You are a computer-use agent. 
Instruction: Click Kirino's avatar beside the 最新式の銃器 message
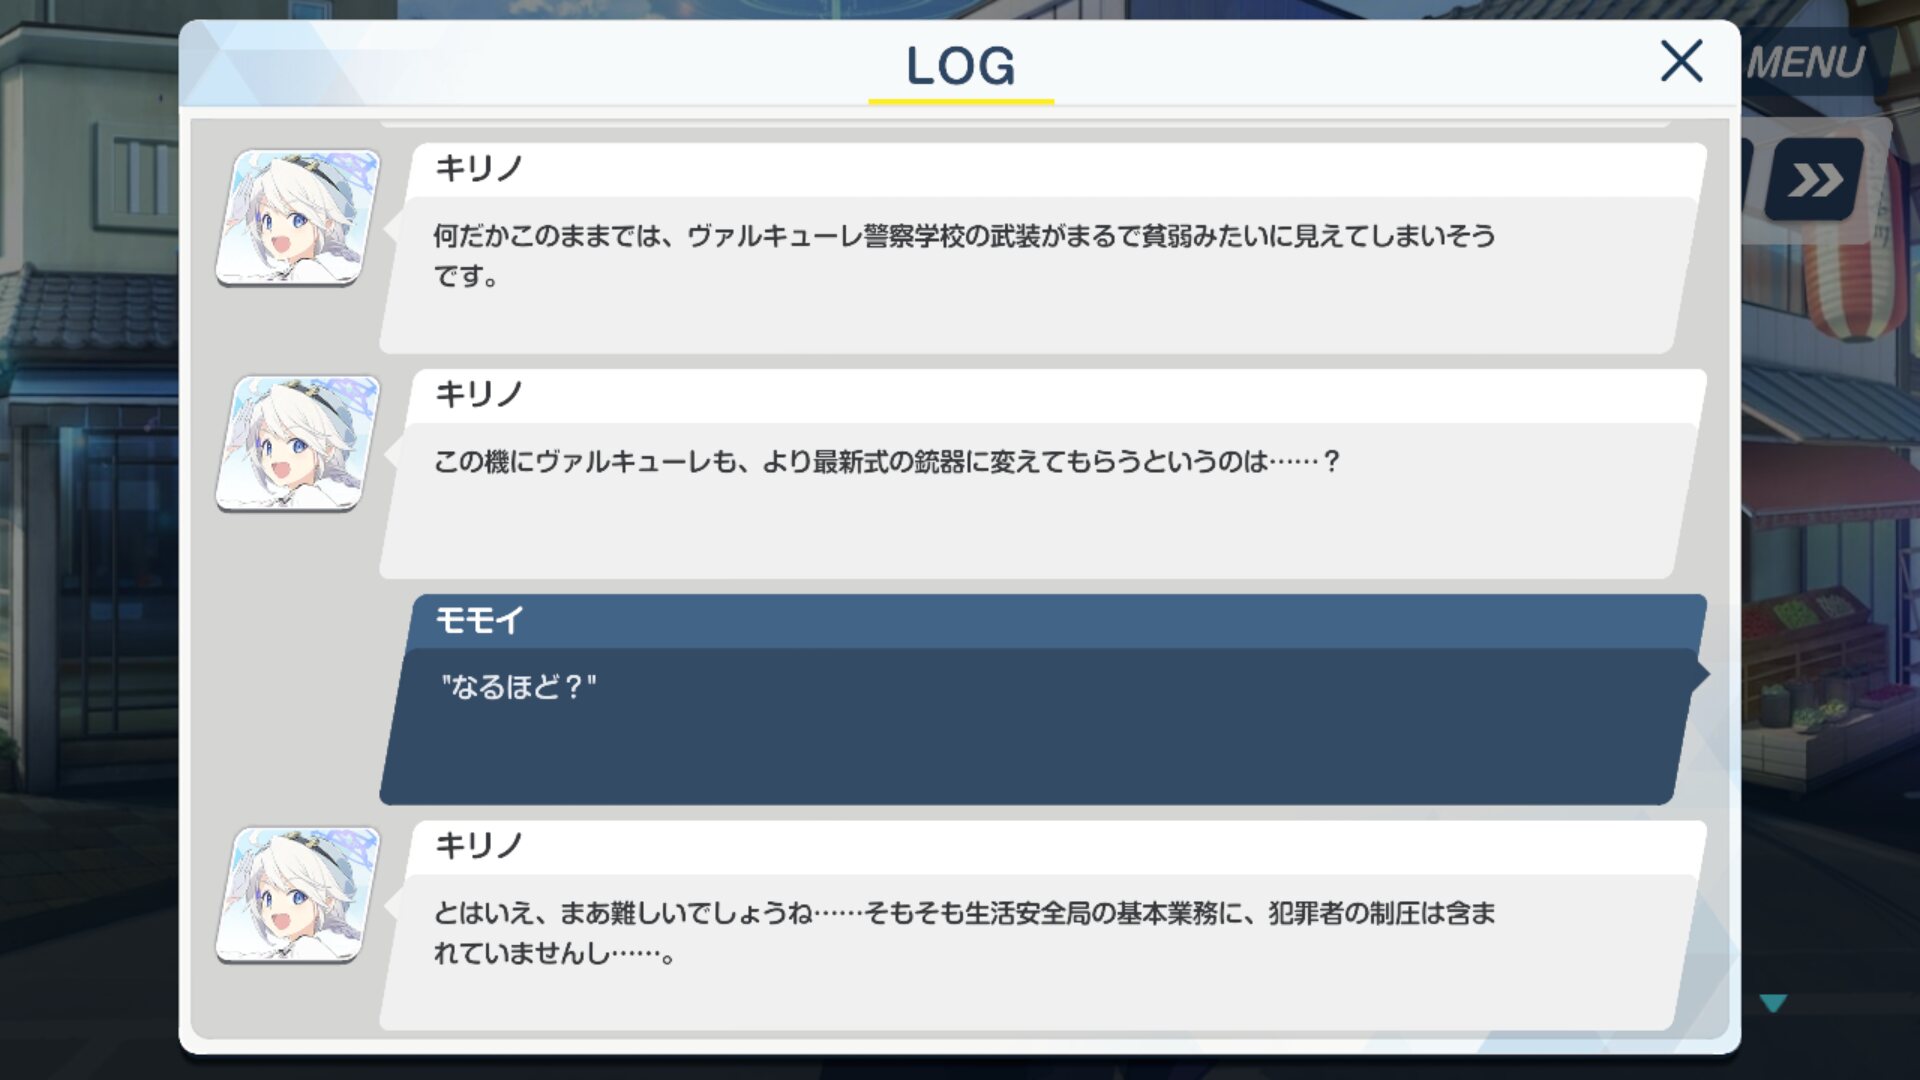(x=298, y=443)
